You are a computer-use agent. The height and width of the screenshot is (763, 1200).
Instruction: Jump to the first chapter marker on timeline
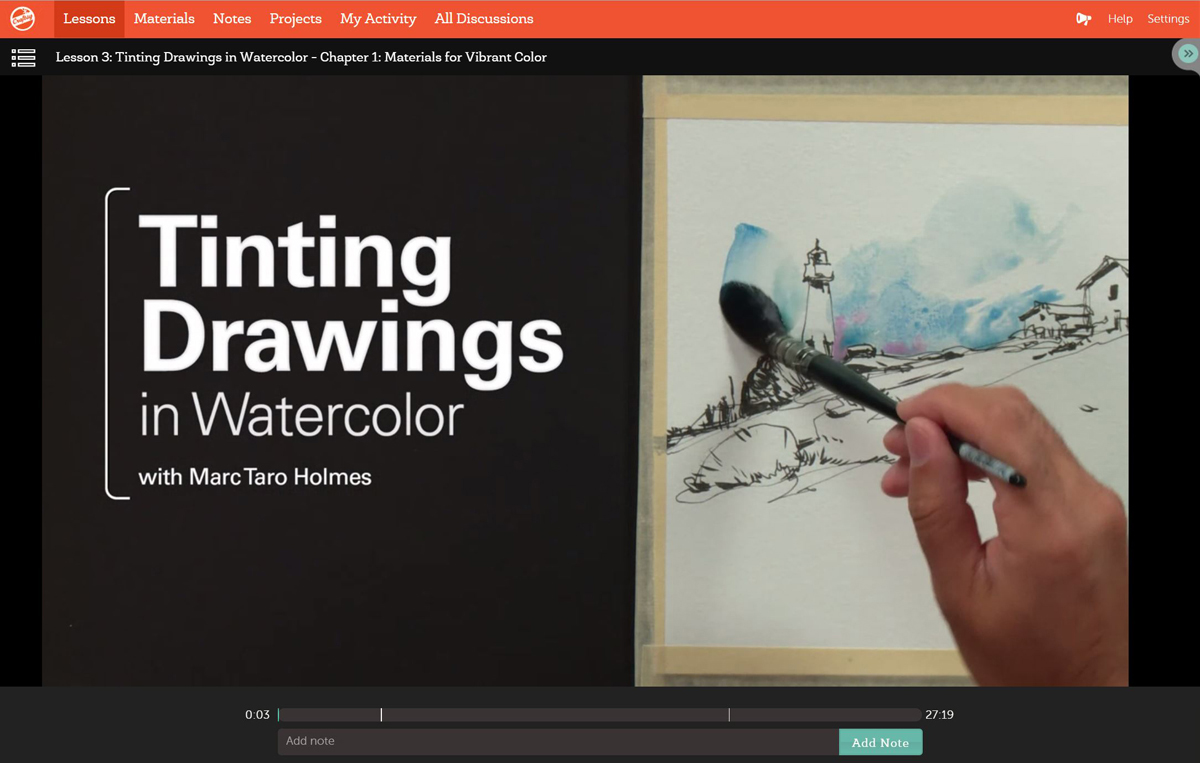tap(381, 715)
